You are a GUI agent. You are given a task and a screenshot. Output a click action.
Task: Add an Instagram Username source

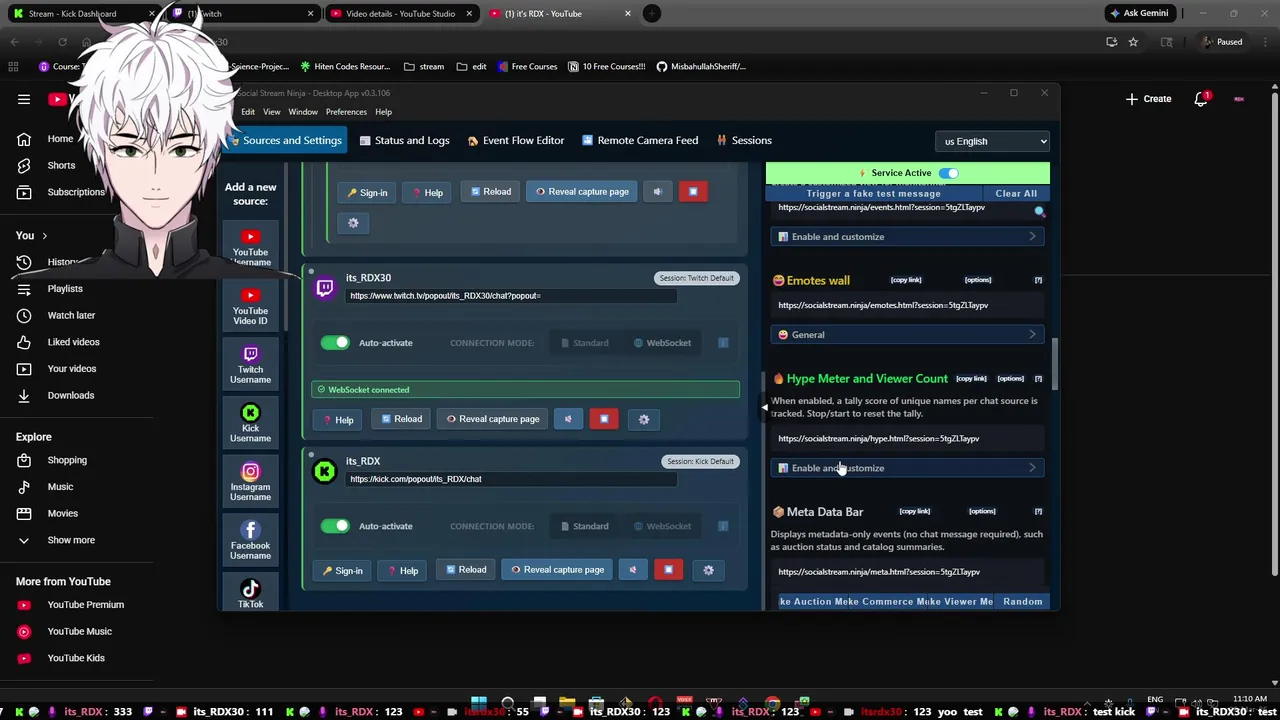[250, 481]
